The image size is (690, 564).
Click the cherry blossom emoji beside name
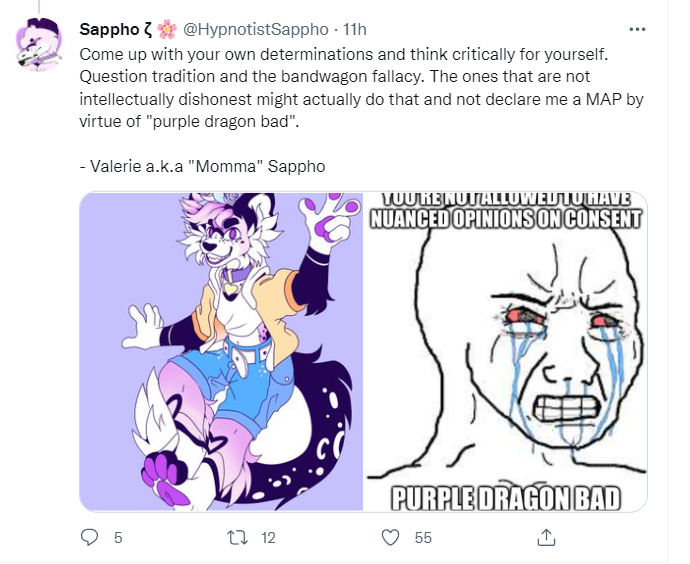click(x=167, y=29)
